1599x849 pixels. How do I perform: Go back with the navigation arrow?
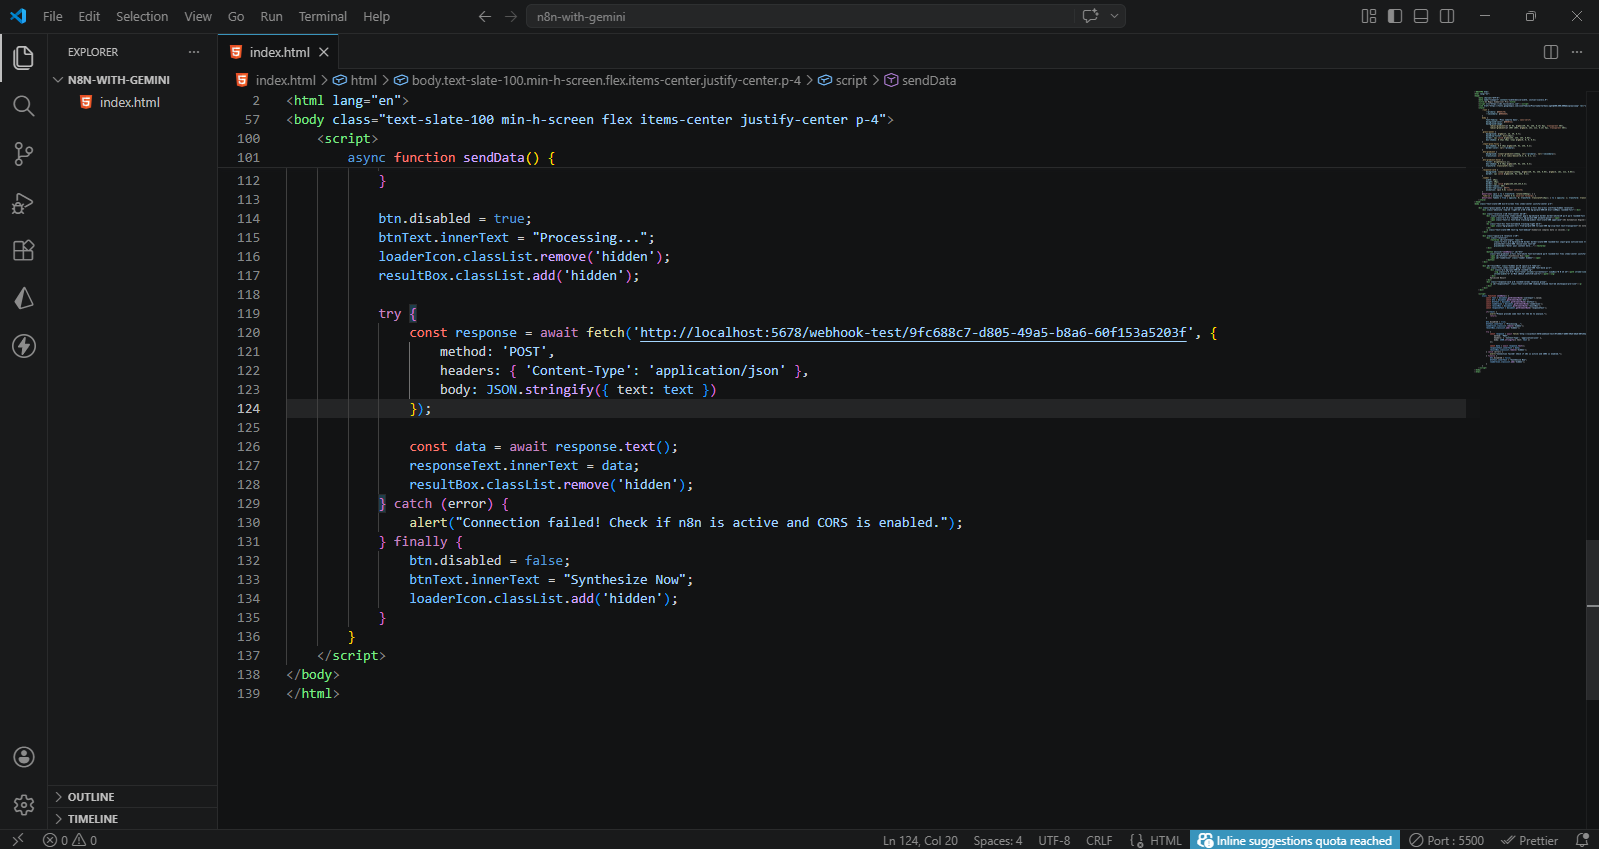(x=485, y=16)
